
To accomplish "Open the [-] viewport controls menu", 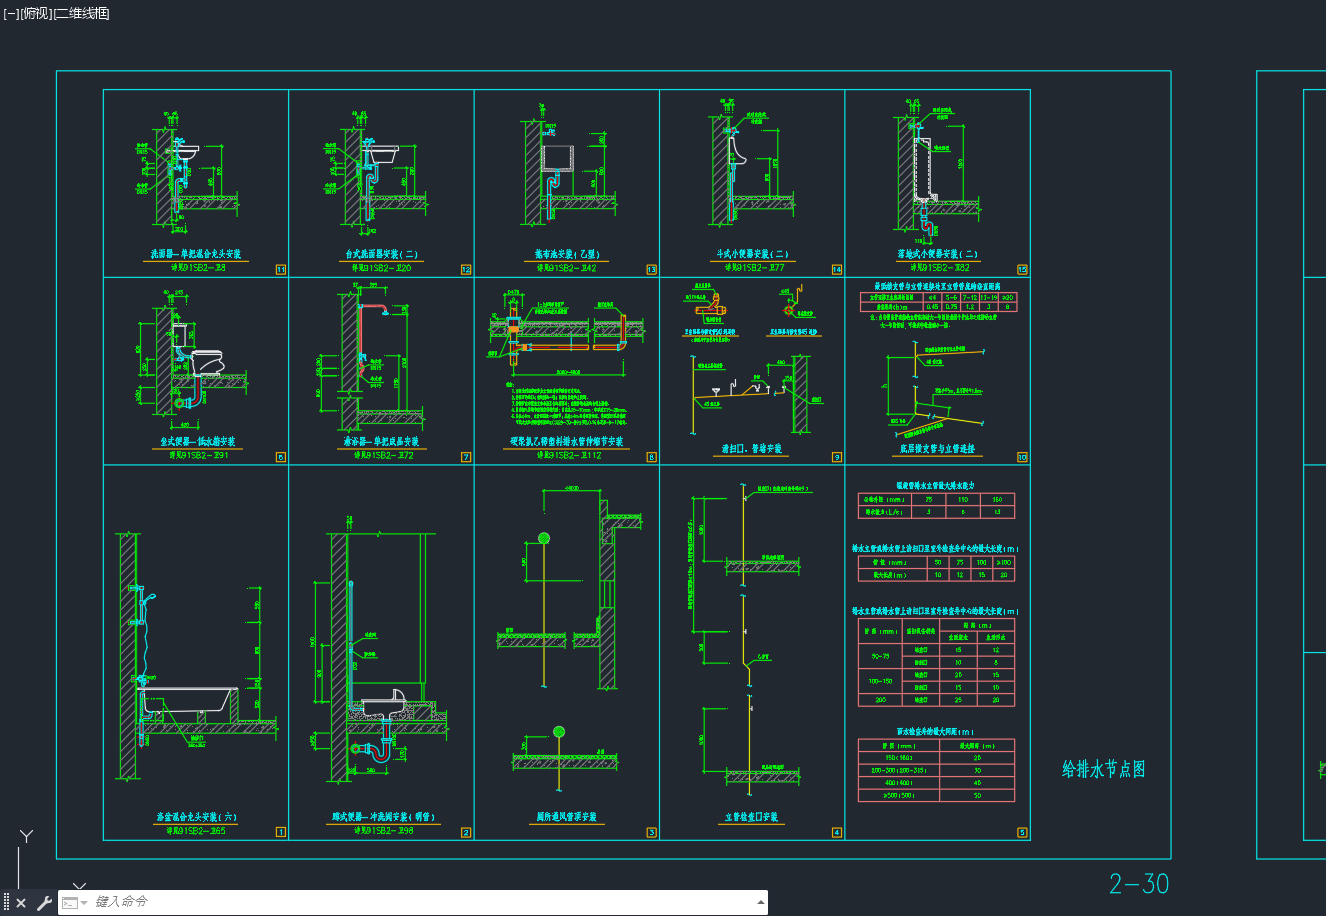I will click(11, 13).
